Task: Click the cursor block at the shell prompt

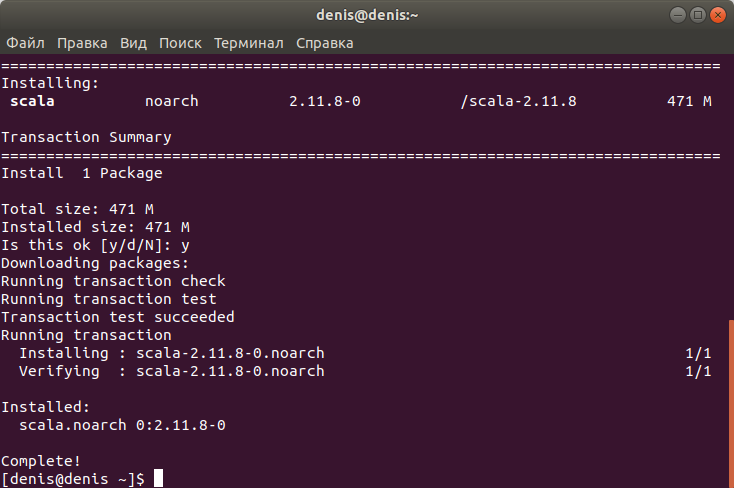Action: coord(159,478)
